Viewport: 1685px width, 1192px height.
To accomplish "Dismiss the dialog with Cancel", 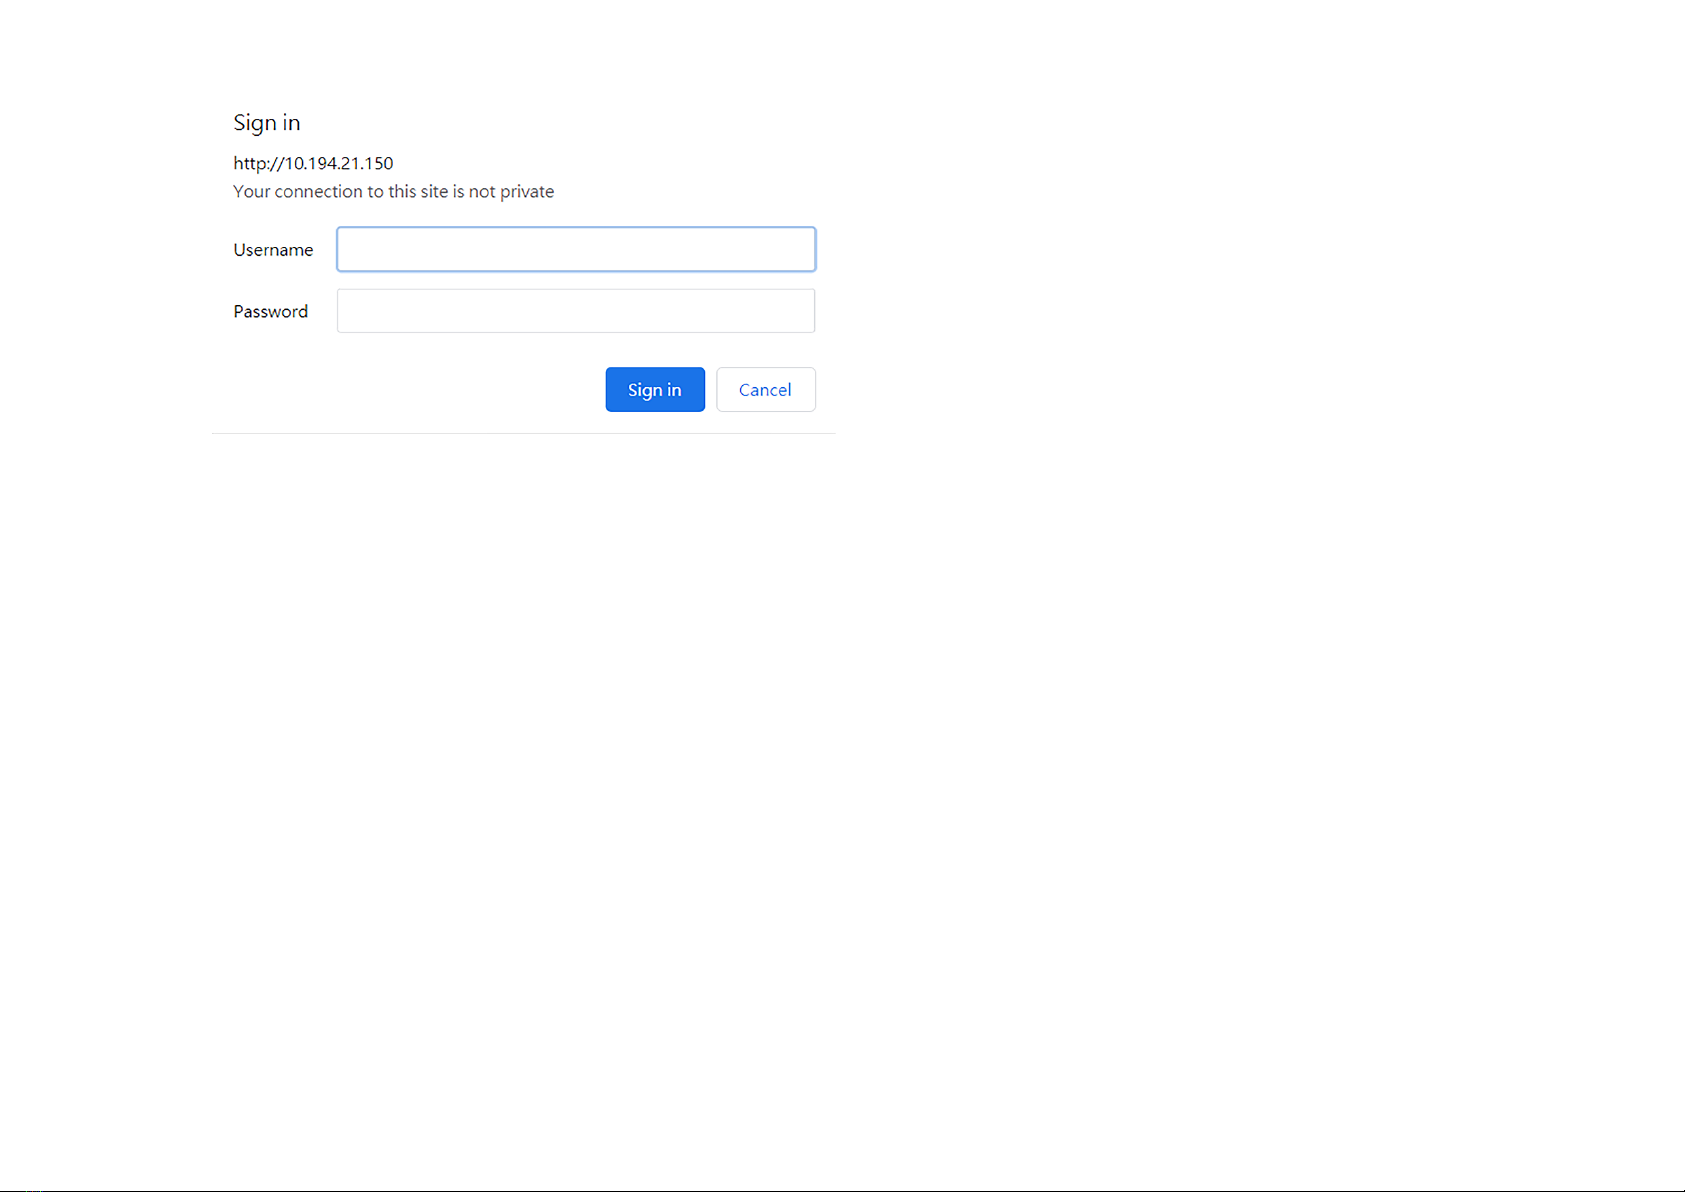I will [766, 390].
